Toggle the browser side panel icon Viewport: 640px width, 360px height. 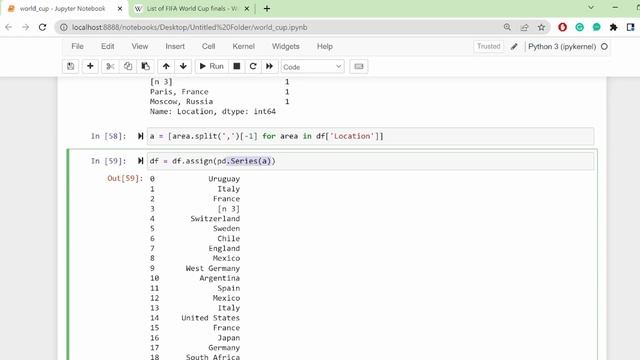tap(631, 27)
